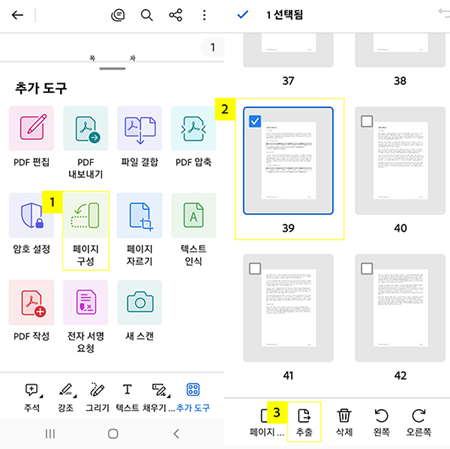Select the 주석 comment tool
The height and width of the screenshot is (449, 450).
tap(32, 398)
